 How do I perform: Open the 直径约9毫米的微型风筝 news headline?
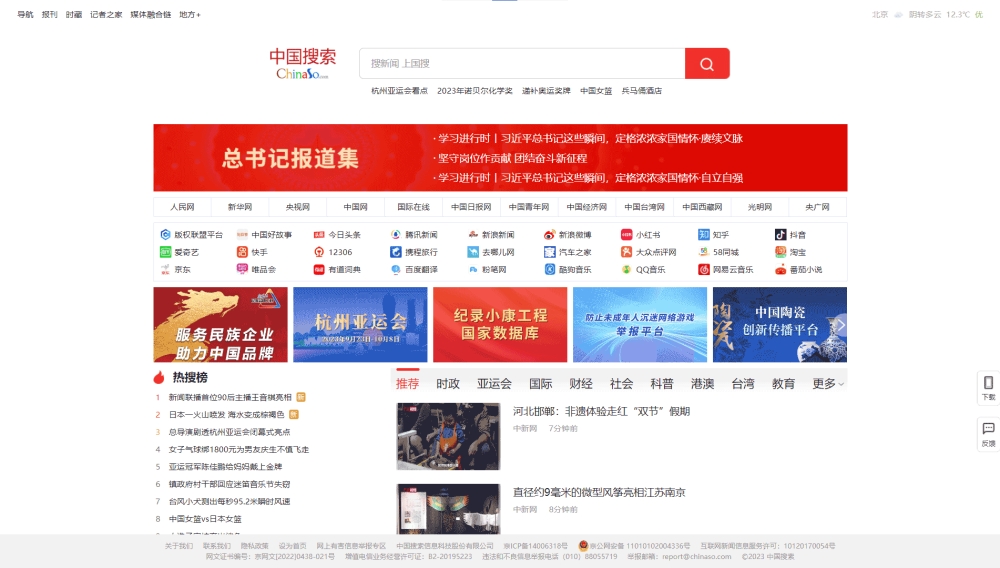pos(599,492)
